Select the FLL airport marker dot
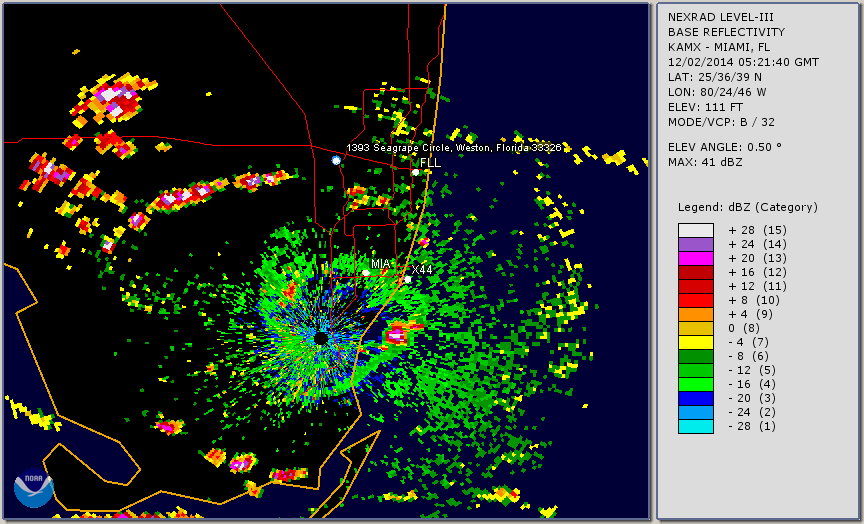 click(415, 172)
